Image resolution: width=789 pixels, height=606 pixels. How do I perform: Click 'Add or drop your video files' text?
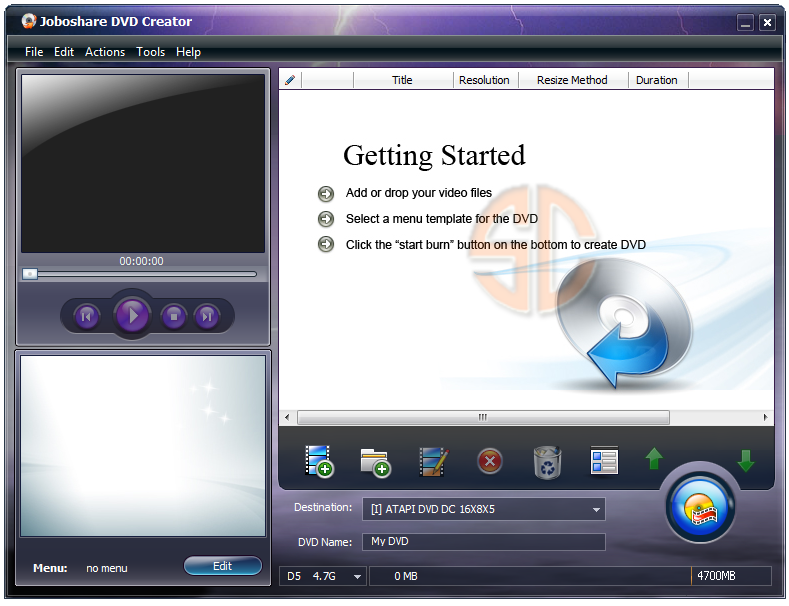(x=419, y=193)
